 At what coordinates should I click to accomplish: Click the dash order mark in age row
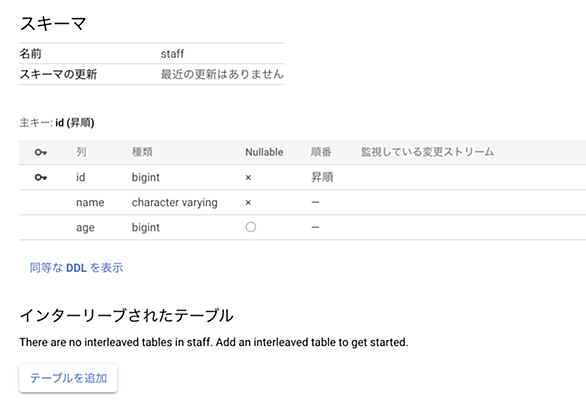coord(315,228)
